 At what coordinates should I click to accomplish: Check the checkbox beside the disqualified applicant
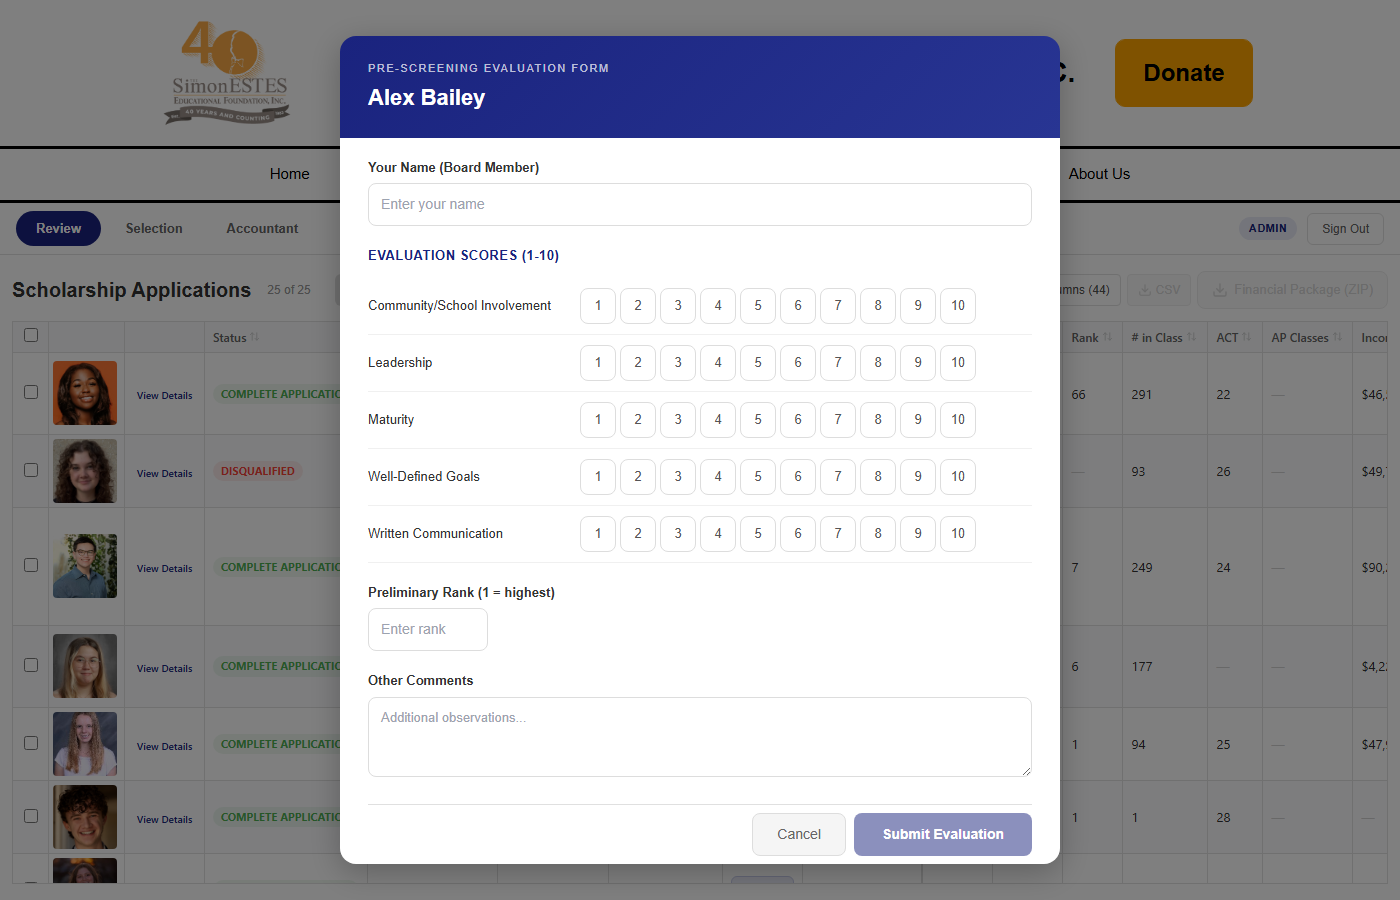(30, 470)
